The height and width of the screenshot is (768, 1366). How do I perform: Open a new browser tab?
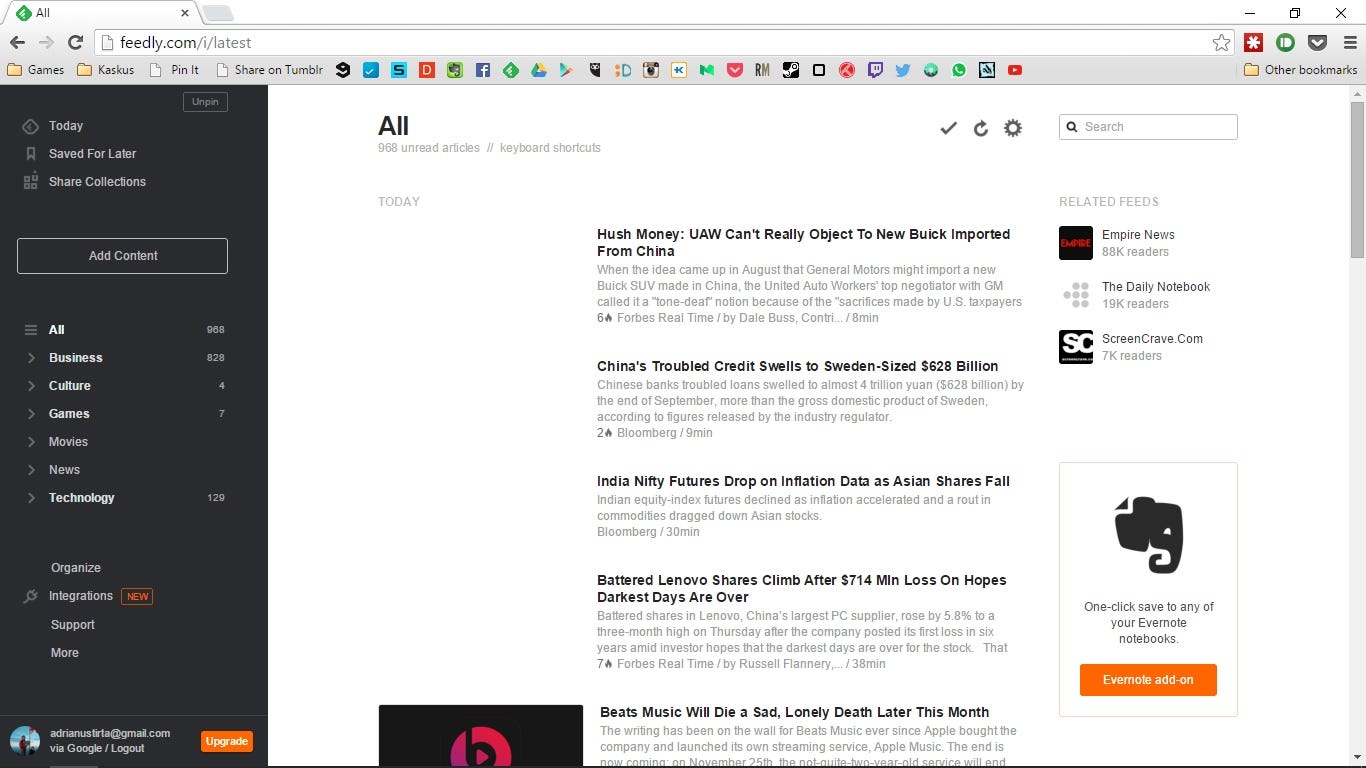[218, 13]
